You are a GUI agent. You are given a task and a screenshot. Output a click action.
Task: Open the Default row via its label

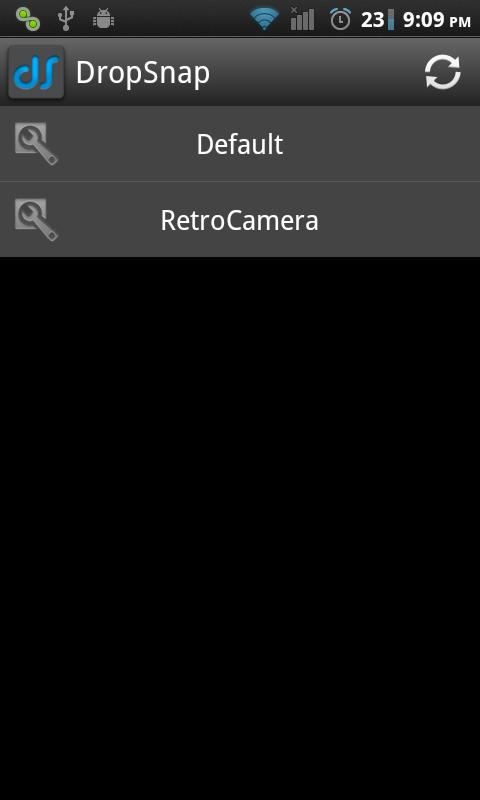240,144
